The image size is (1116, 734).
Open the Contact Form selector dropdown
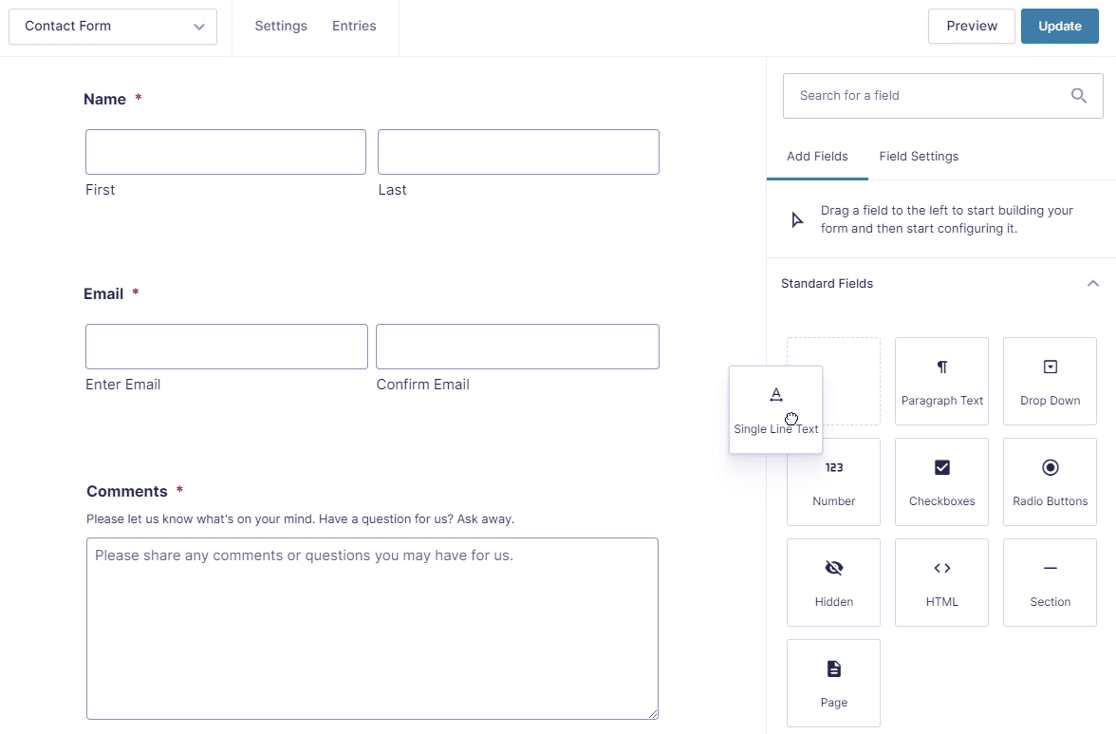pyautogui.click(x=112, y=26)
